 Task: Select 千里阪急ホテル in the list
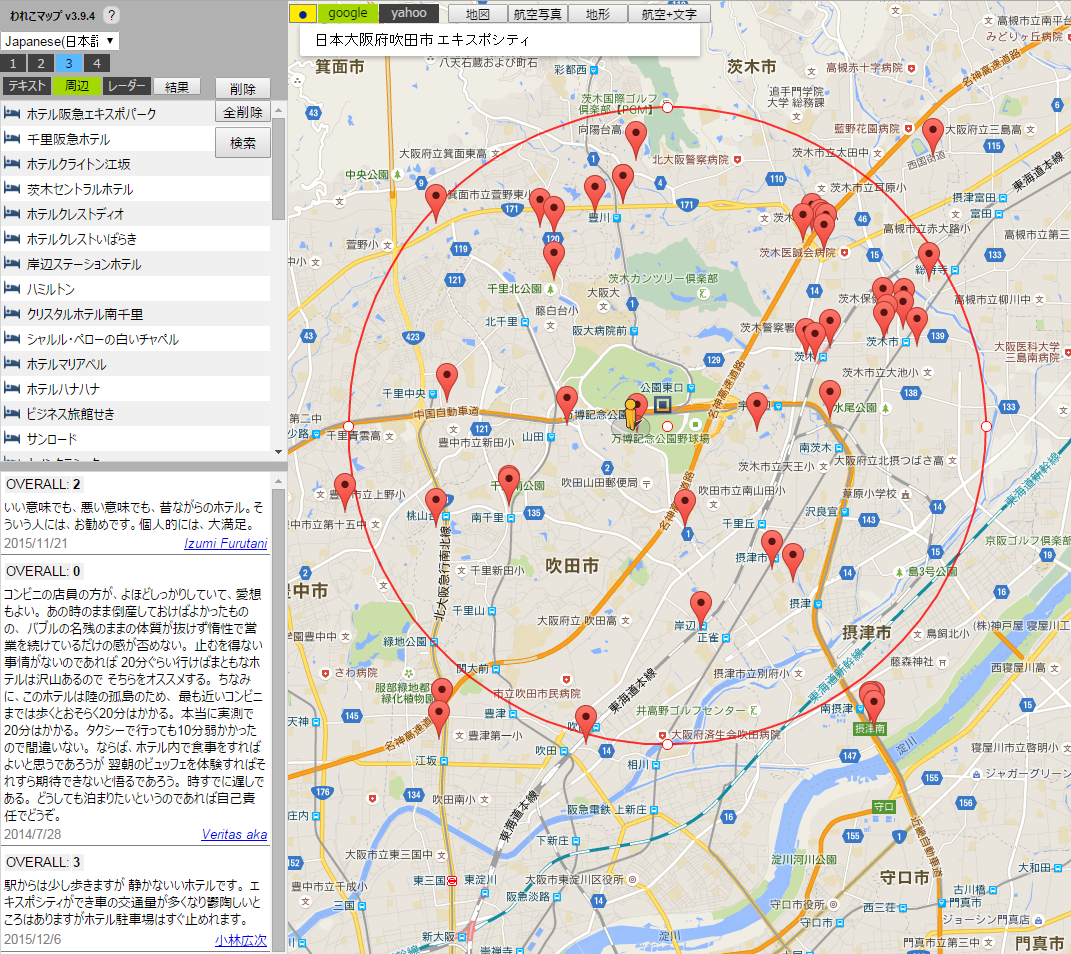(108, 139)
